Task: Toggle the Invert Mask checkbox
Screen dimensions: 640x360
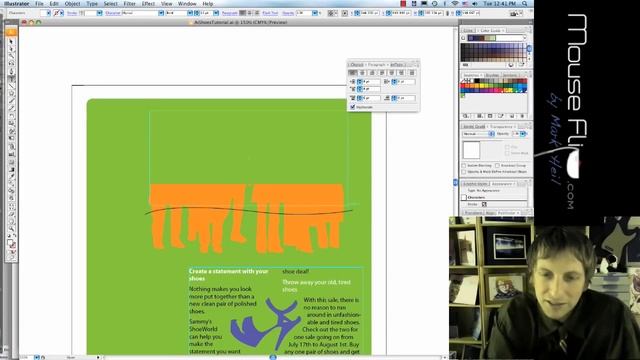Action: [507, 153]
